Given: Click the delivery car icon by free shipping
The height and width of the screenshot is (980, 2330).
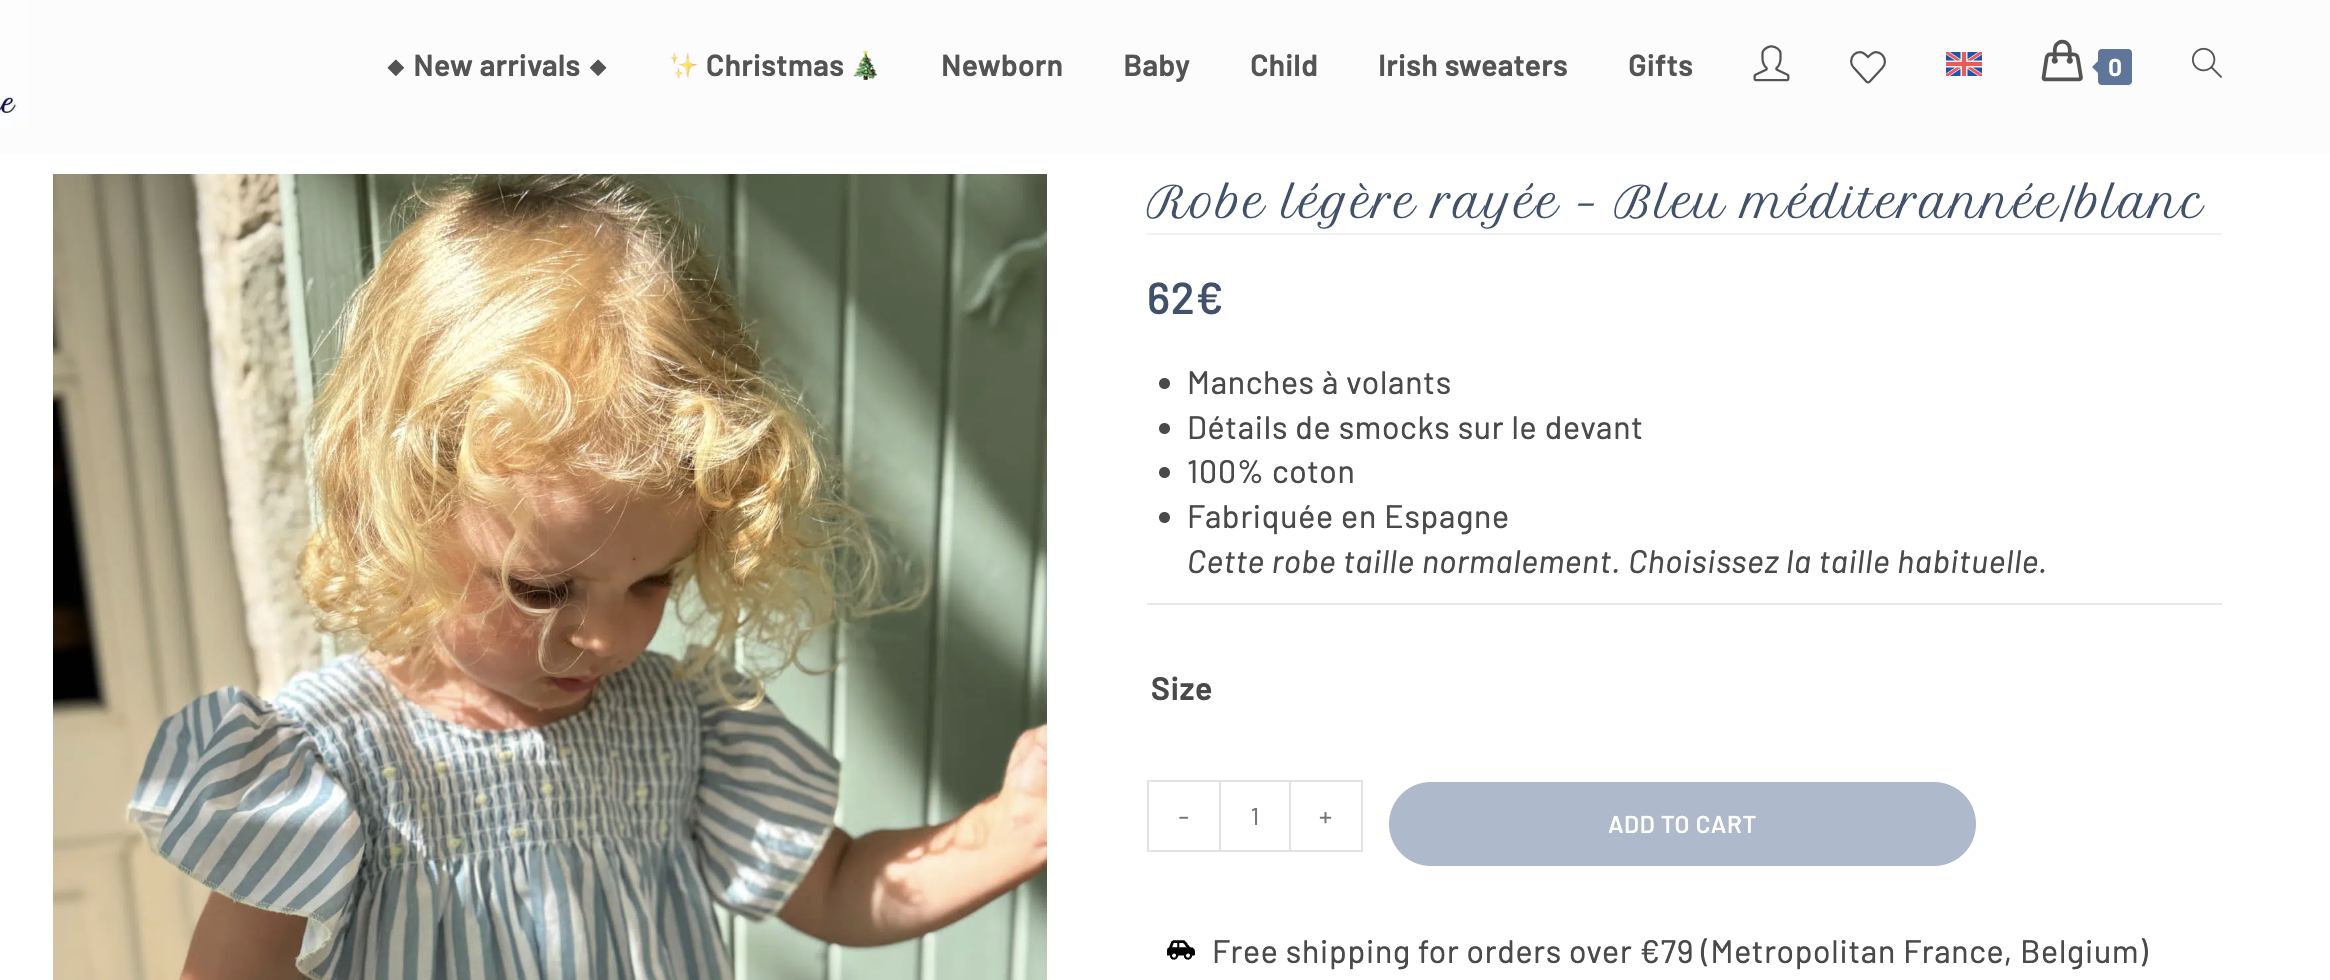Looking at the screenshot, I should 1181,950.
